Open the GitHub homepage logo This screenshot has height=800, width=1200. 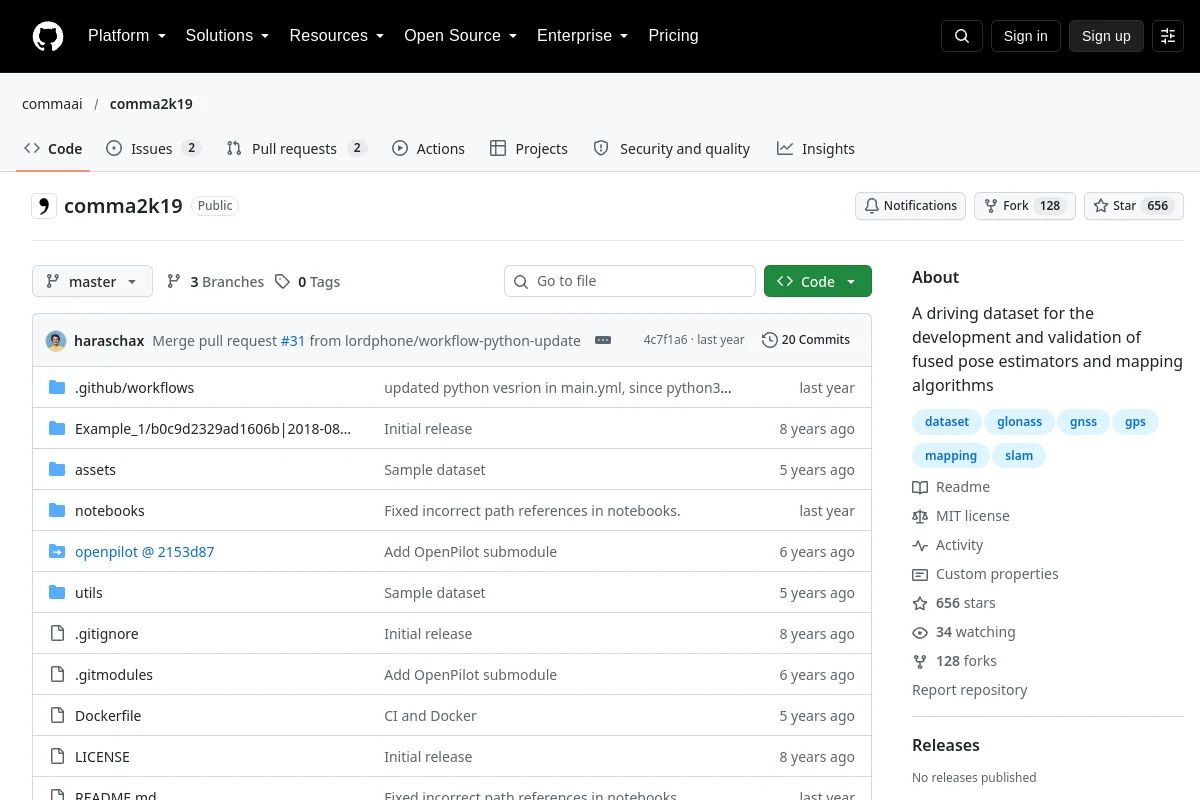[x=47, y=36]
